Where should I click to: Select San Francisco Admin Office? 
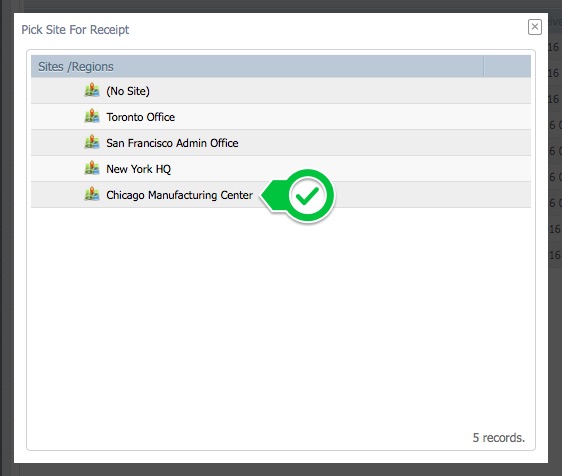point(281,143)
